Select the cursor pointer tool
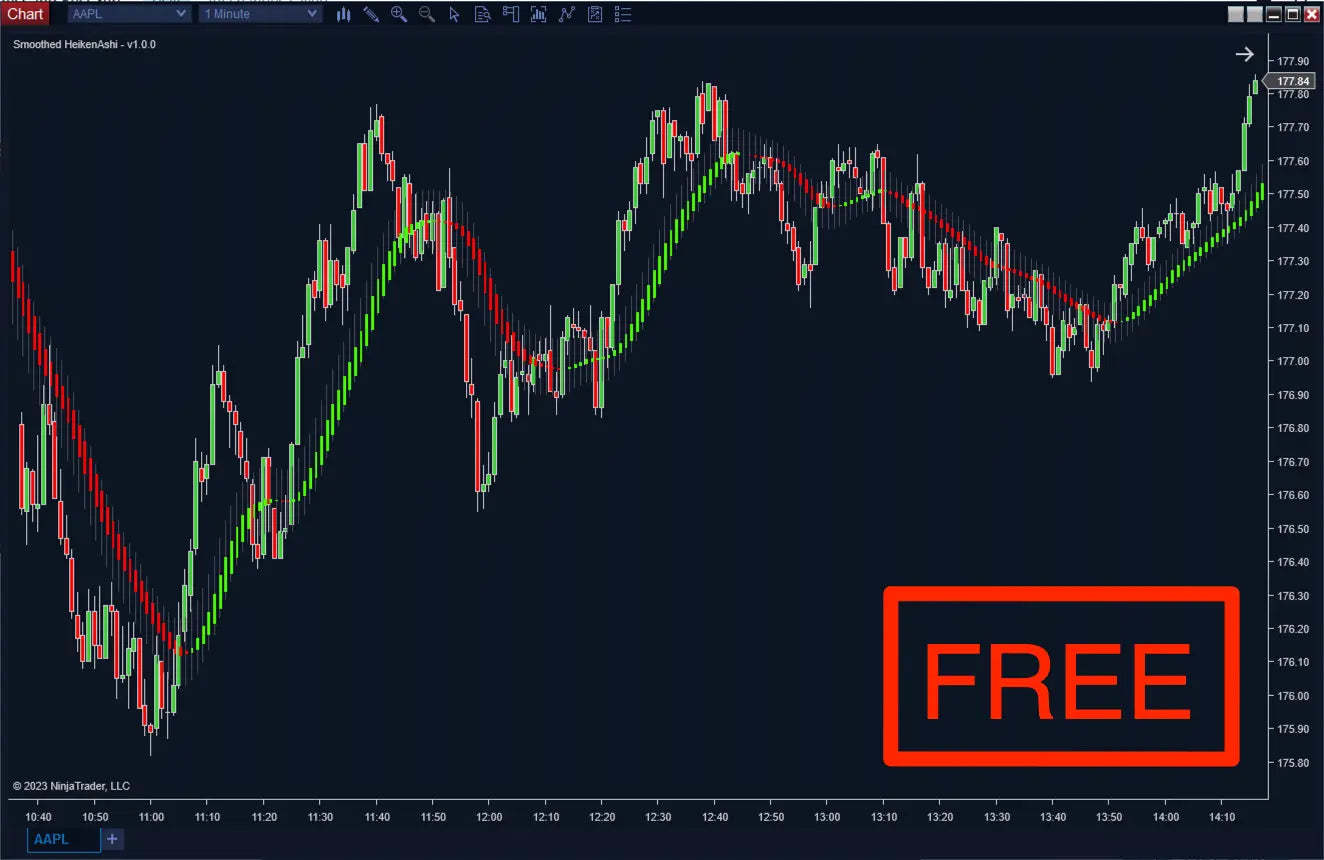The image size is (1324, 860). pyautogui.click(x=455, y=14)
